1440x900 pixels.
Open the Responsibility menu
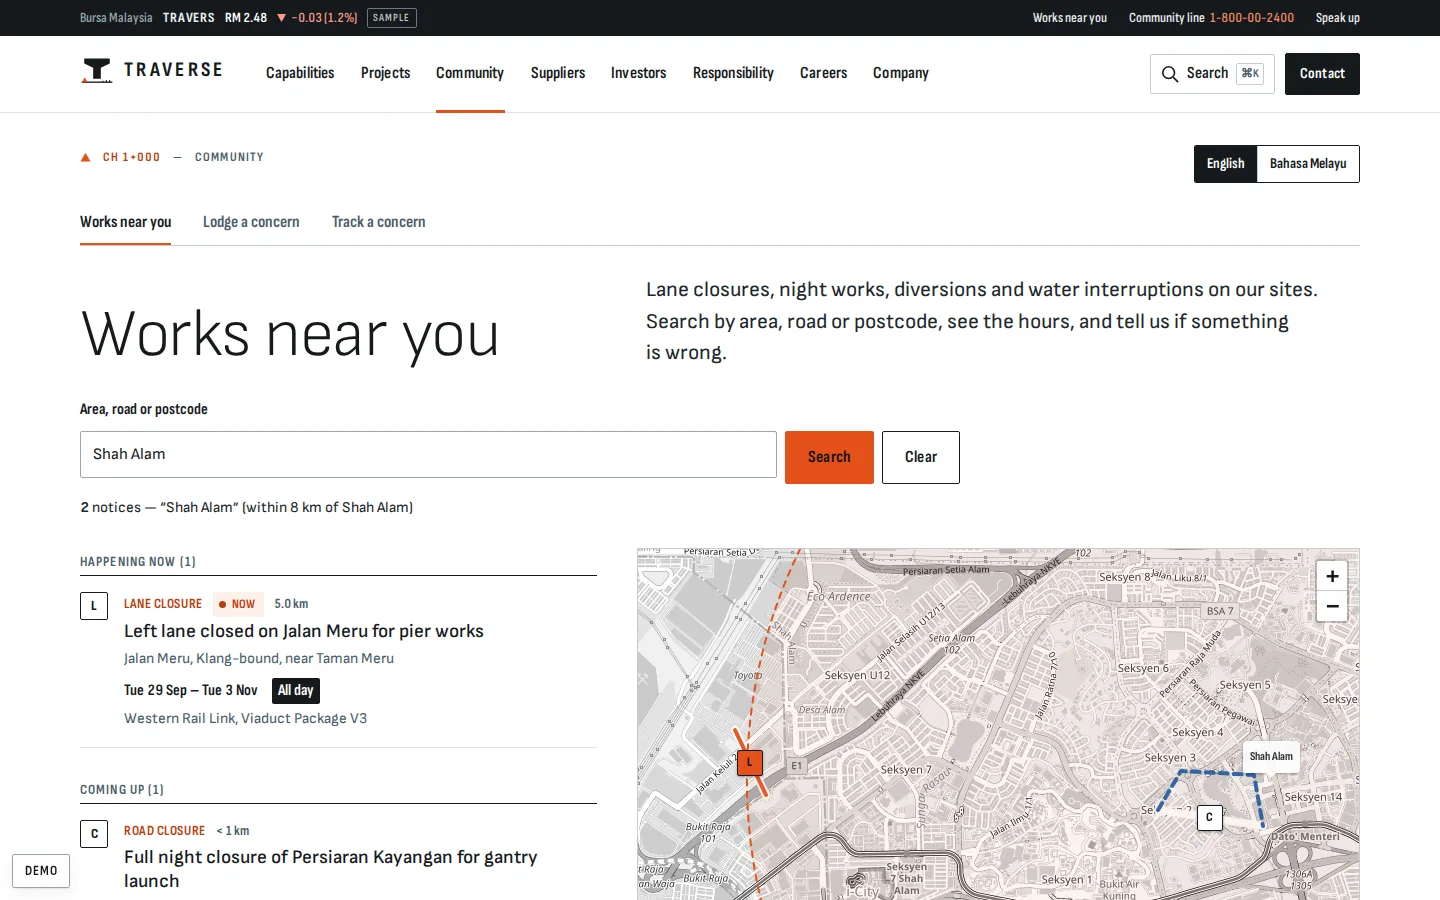733,73
